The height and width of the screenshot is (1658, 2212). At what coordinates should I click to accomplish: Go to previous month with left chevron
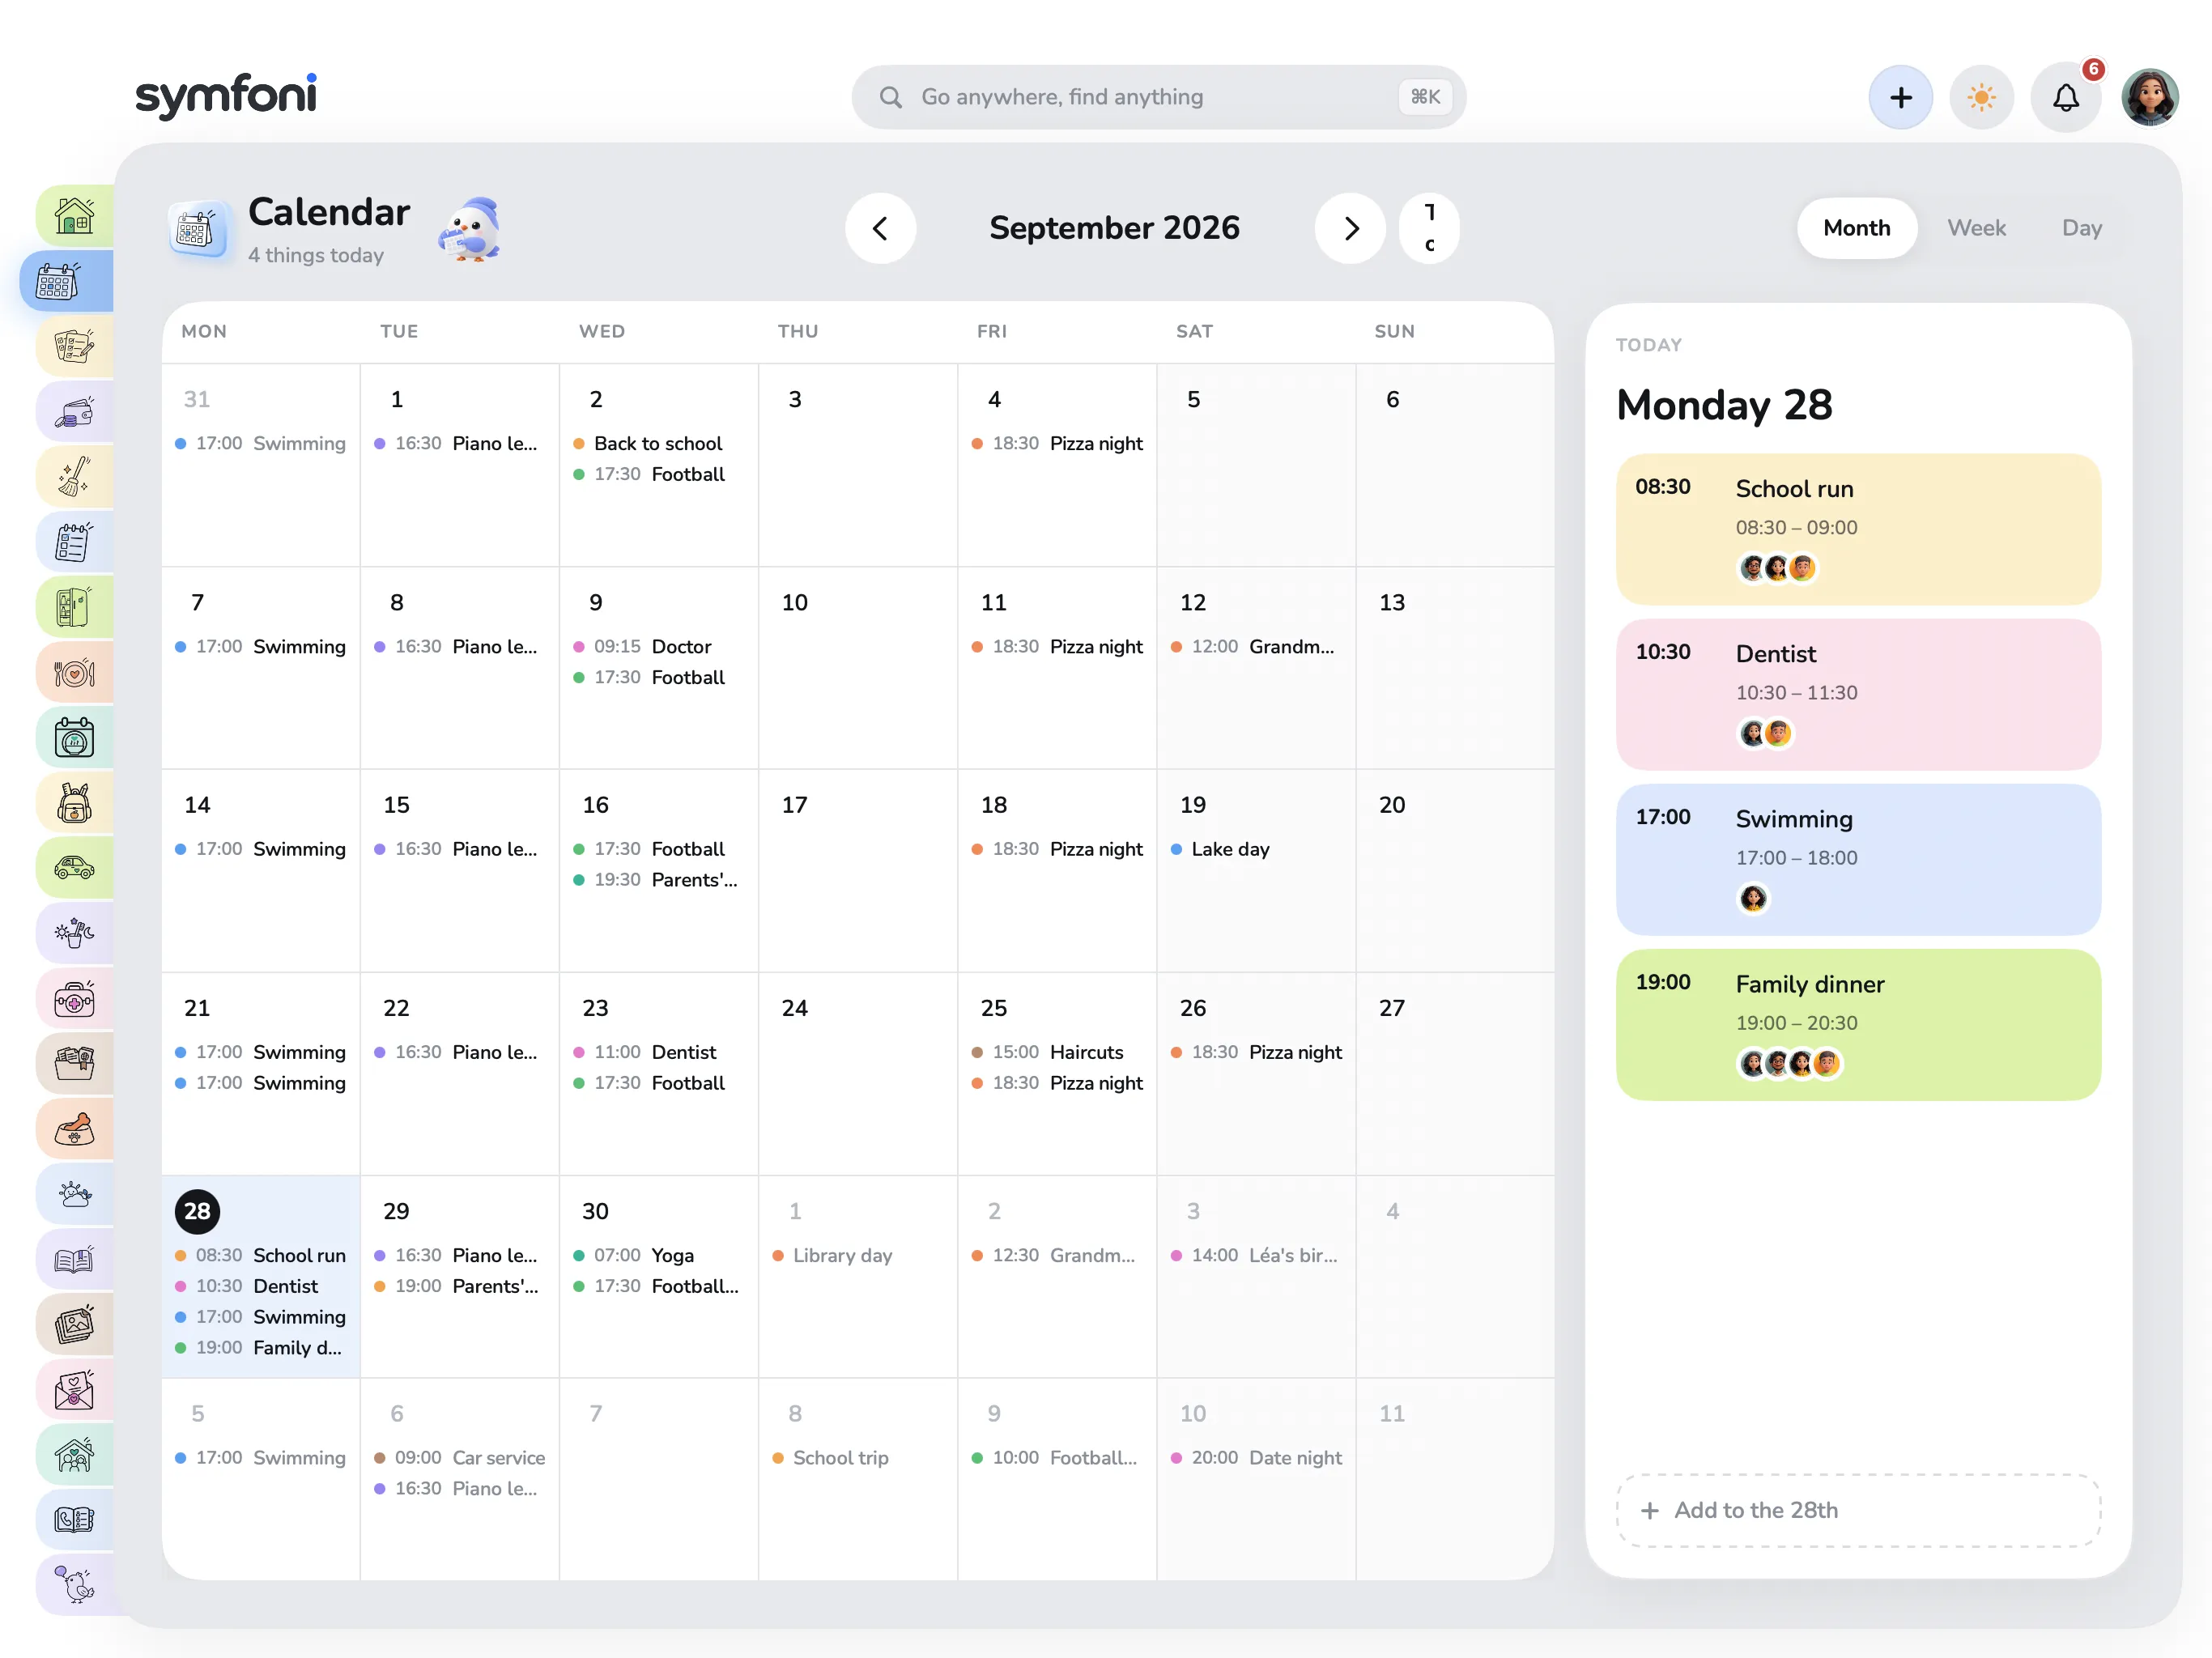[880, 229]
